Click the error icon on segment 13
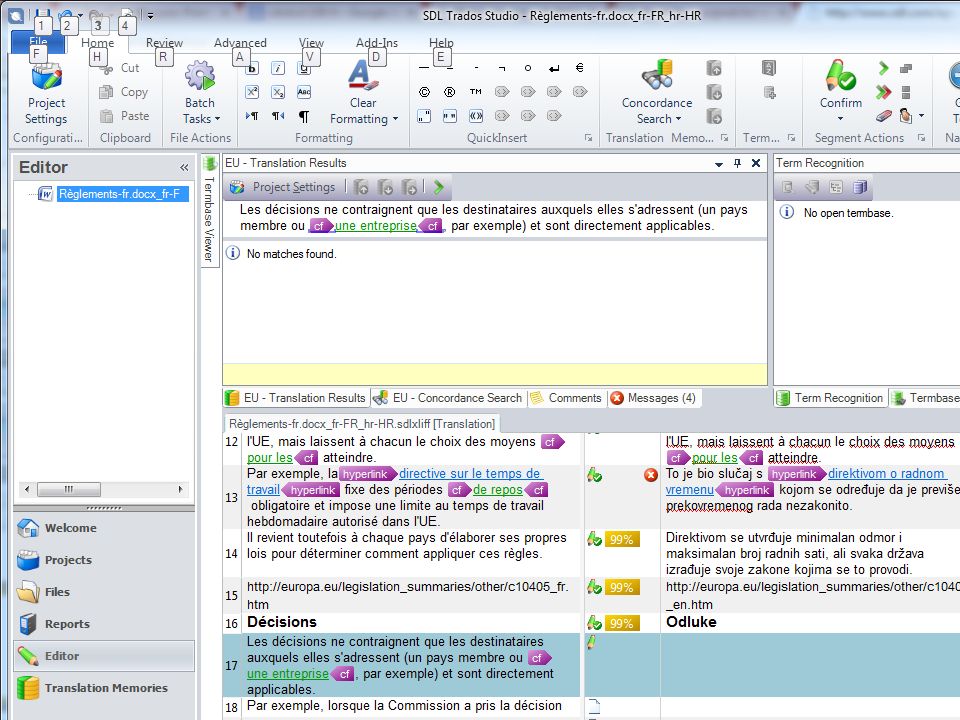Image resolution: width=960 pixels, height=720 pixels. (651, 475)
